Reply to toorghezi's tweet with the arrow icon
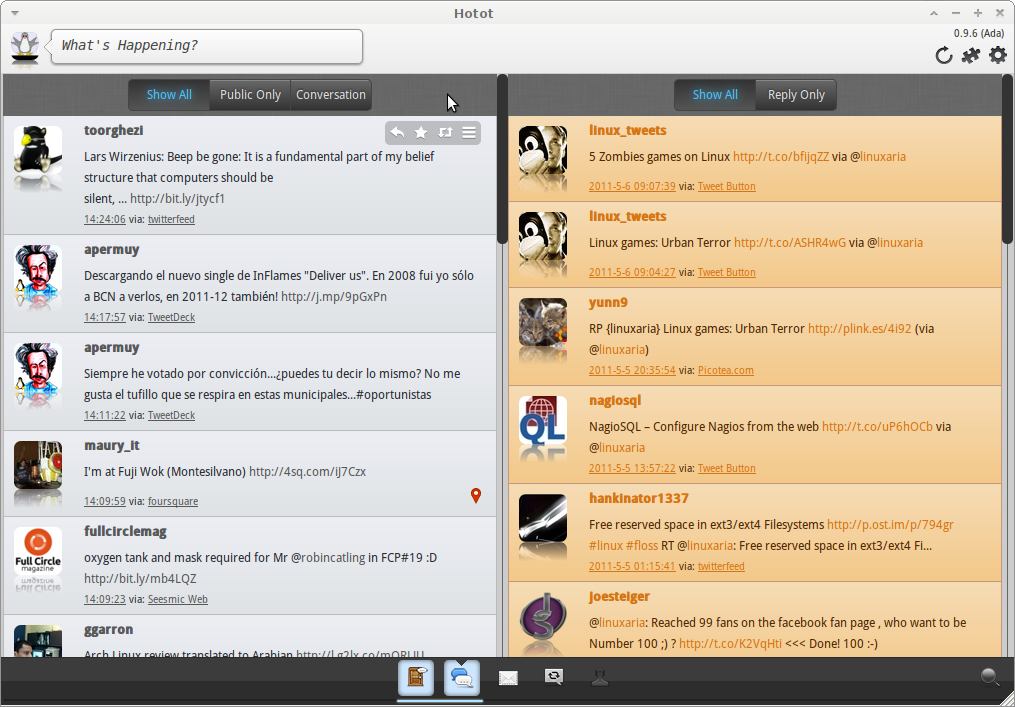Image resolution: width=1015 pixels, height=707 pixels. tap(397, 133)
